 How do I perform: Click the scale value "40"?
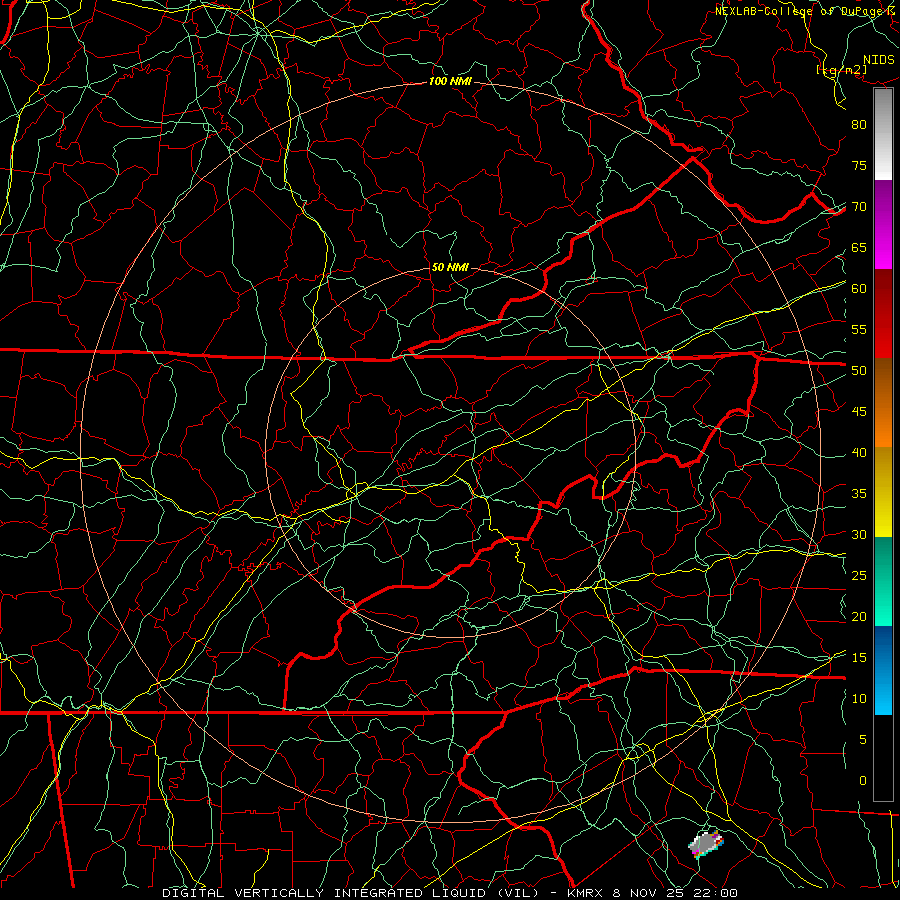click(859, 453)
